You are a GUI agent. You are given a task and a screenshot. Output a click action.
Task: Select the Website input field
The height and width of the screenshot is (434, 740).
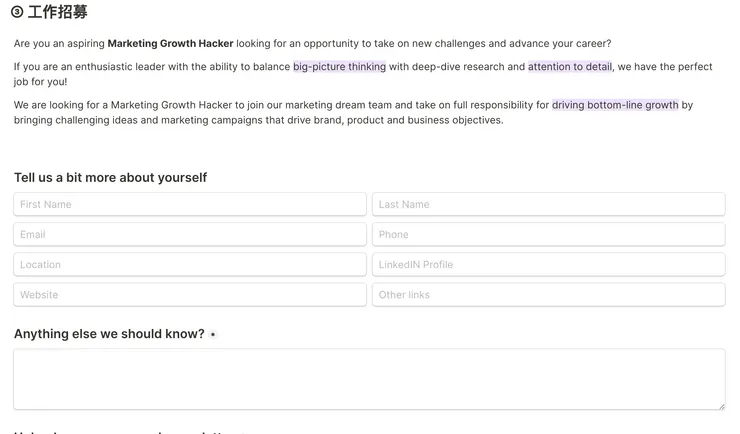(x=190, y=295)
